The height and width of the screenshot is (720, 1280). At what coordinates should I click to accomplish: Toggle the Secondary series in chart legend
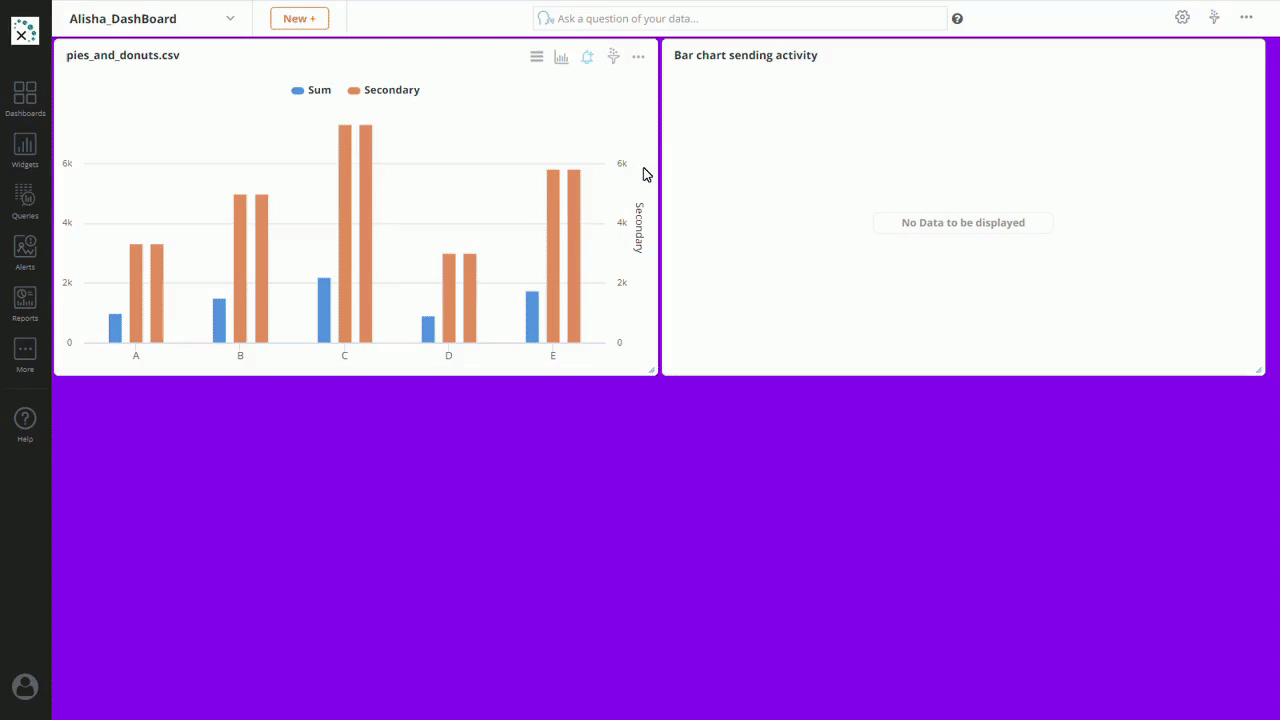click(384, 90)
